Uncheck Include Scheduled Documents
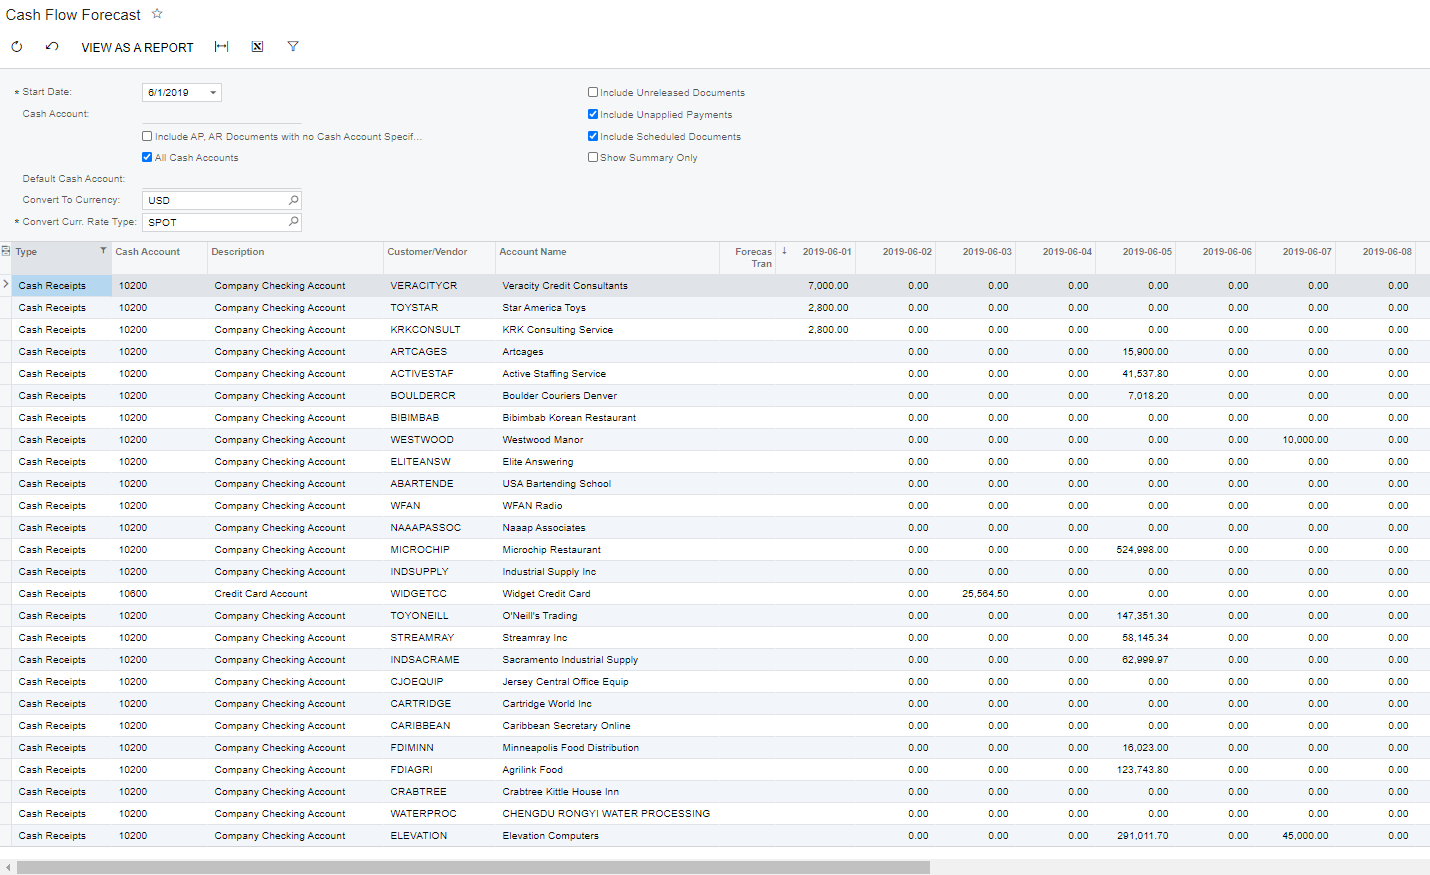This screenshot has width=1430, height=875. tap(593, 136)
